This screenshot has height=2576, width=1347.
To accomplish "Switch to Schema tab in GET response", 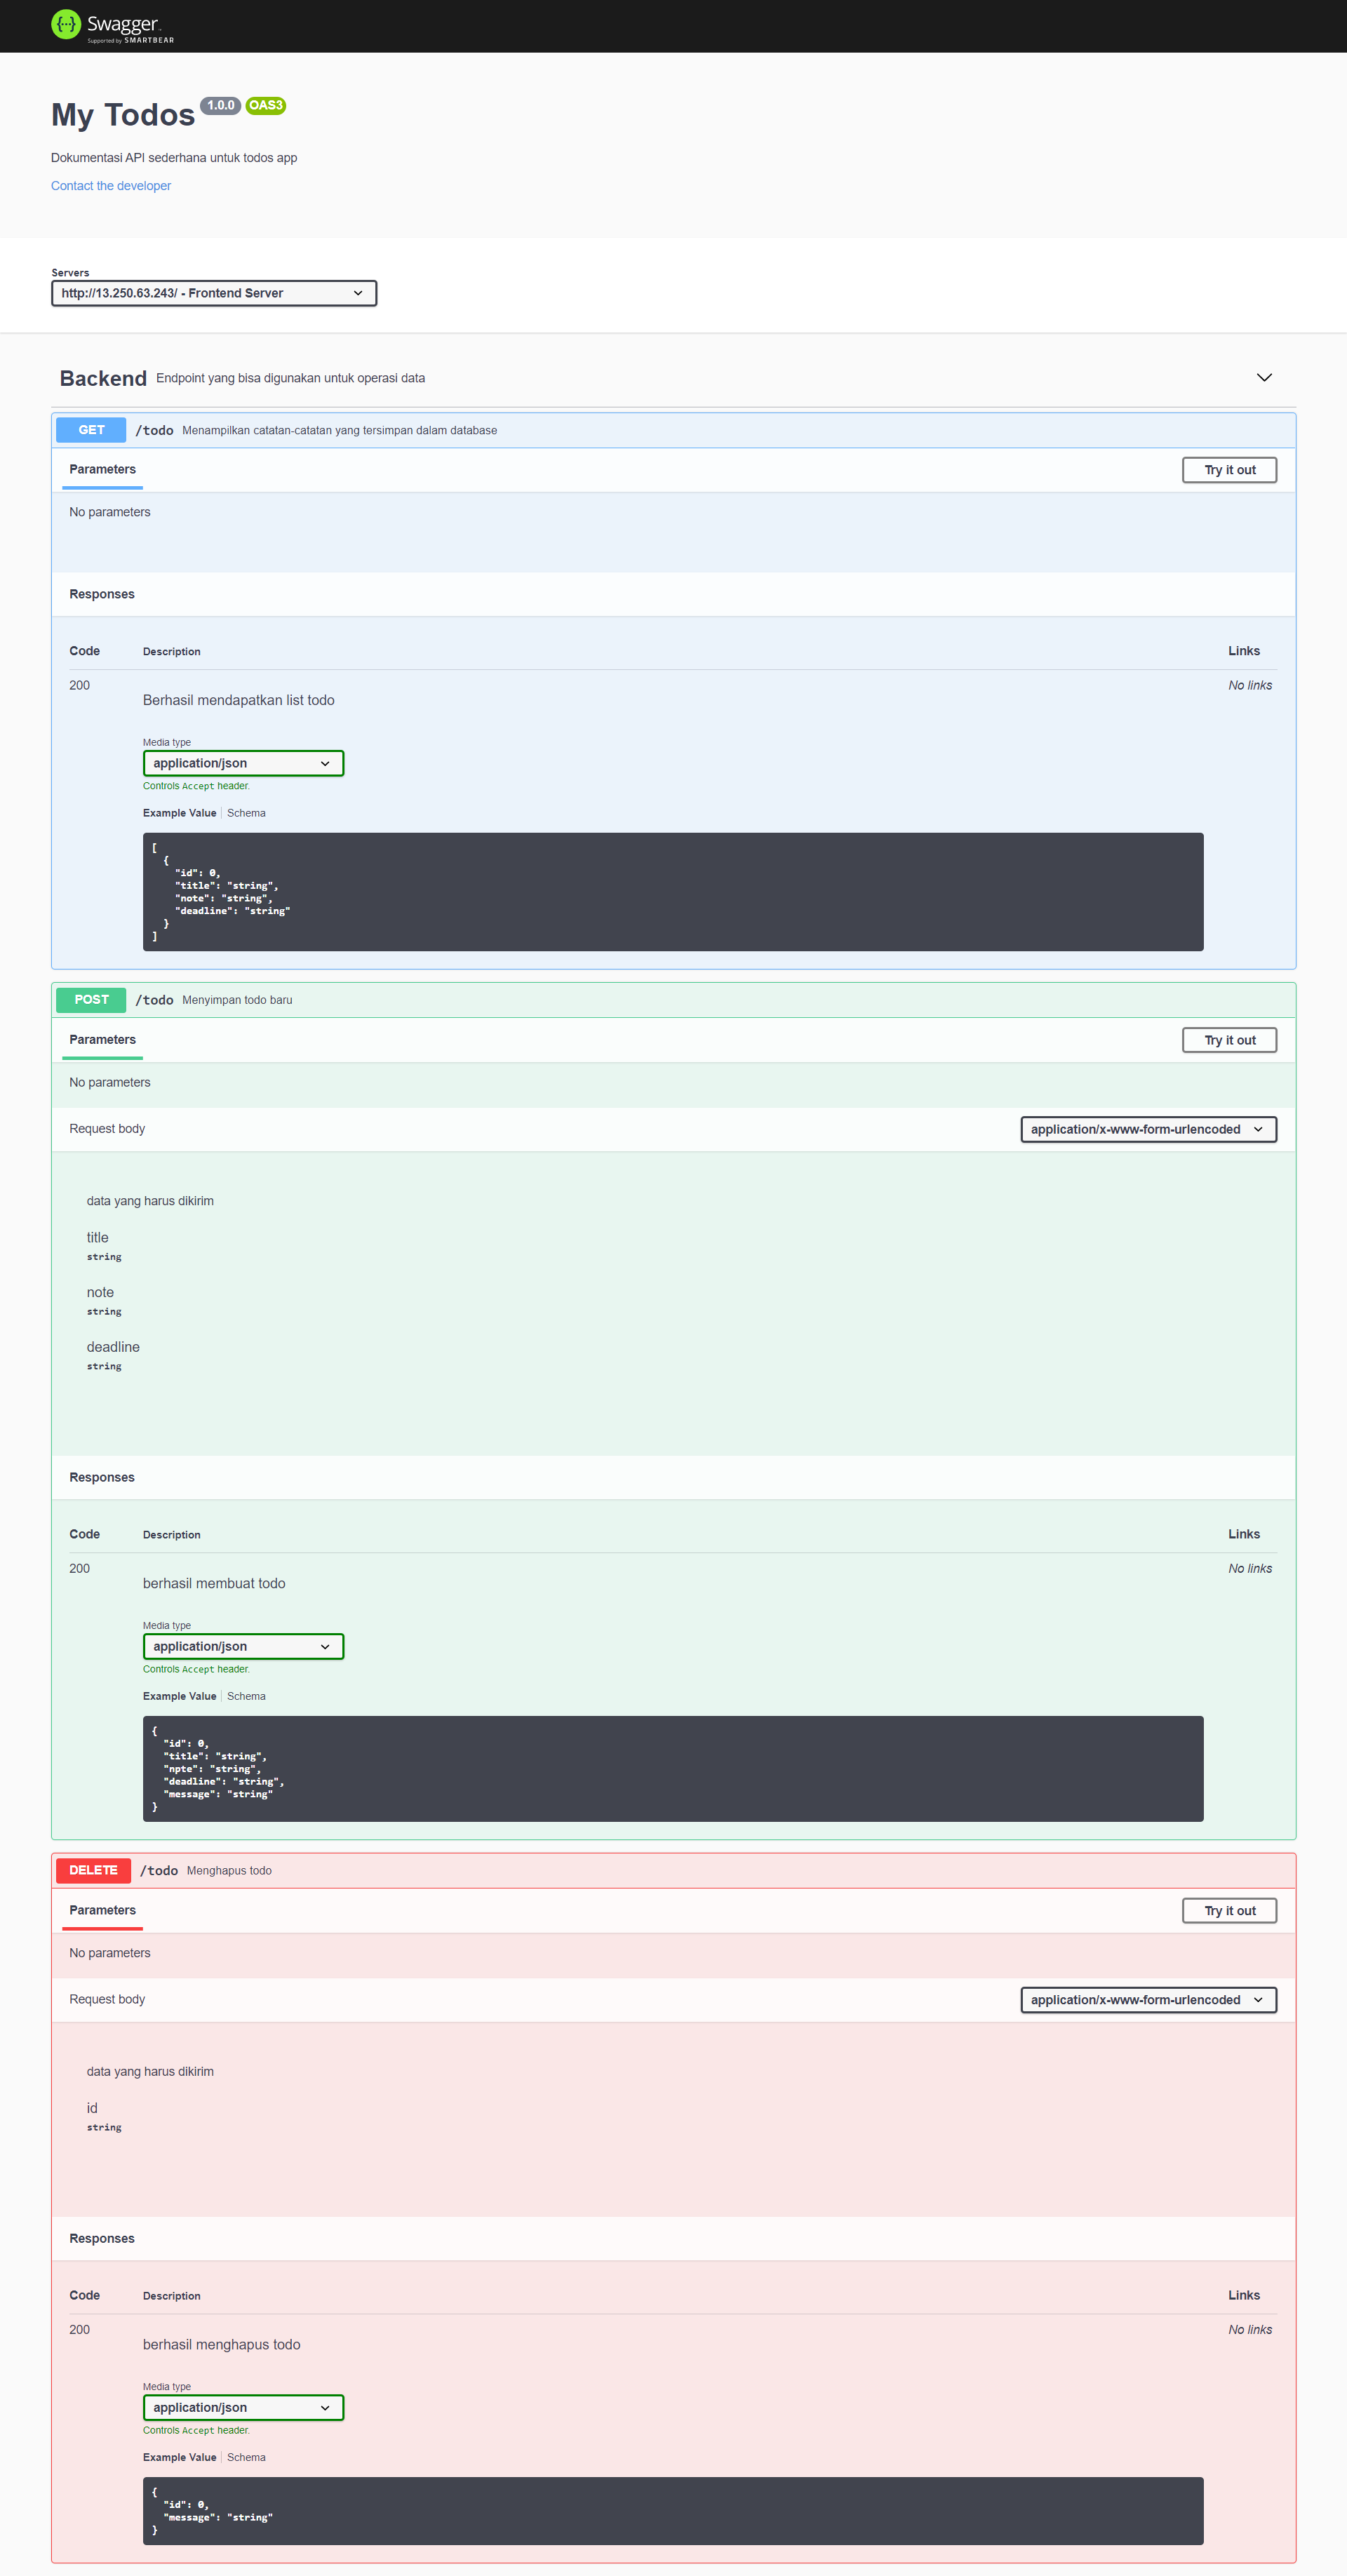I will 246,813.
